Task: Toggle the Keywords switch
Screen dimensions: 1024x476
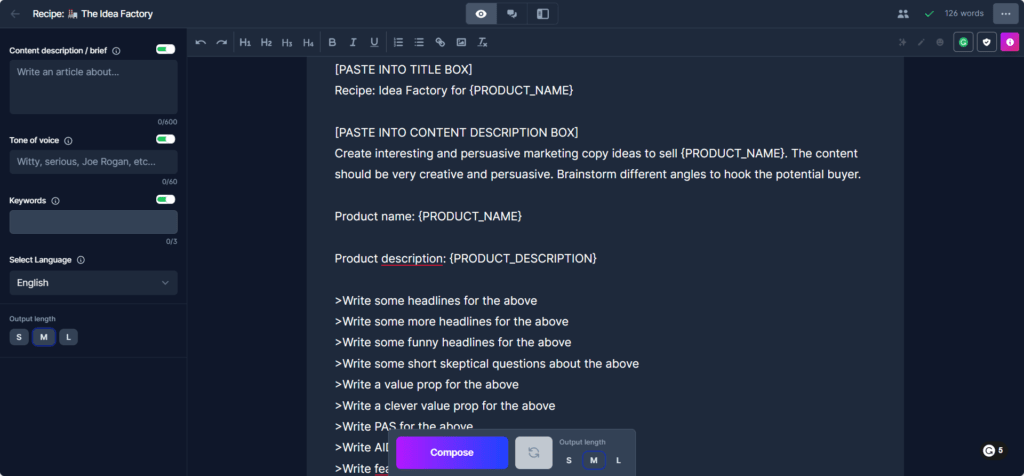Action: point(165,199)
